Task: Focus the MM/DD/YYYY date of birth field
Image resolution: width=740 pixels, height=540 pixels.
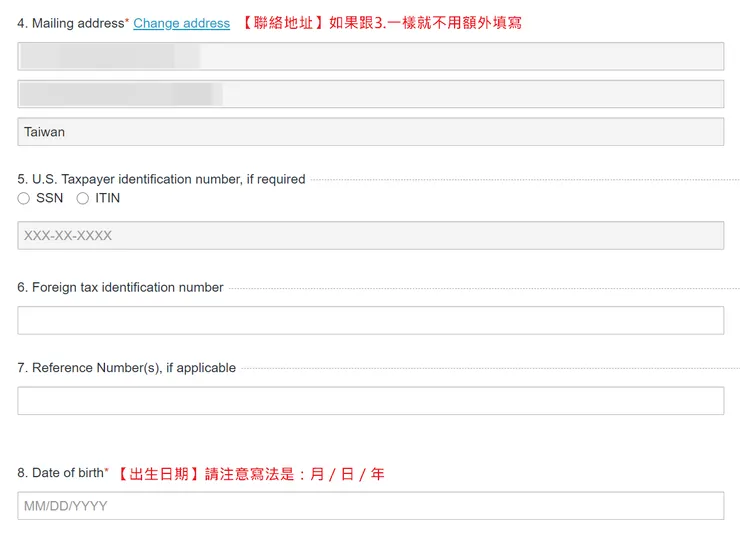Action: click(x=370, y=506)
